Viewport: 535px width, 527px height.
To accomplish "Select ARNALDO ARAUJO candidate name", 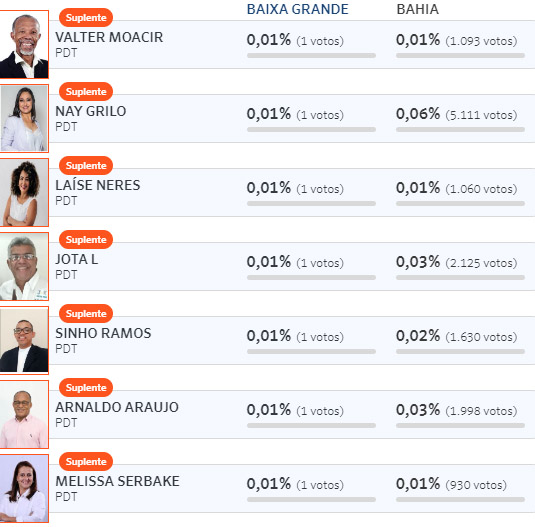I will click(117, 407).
